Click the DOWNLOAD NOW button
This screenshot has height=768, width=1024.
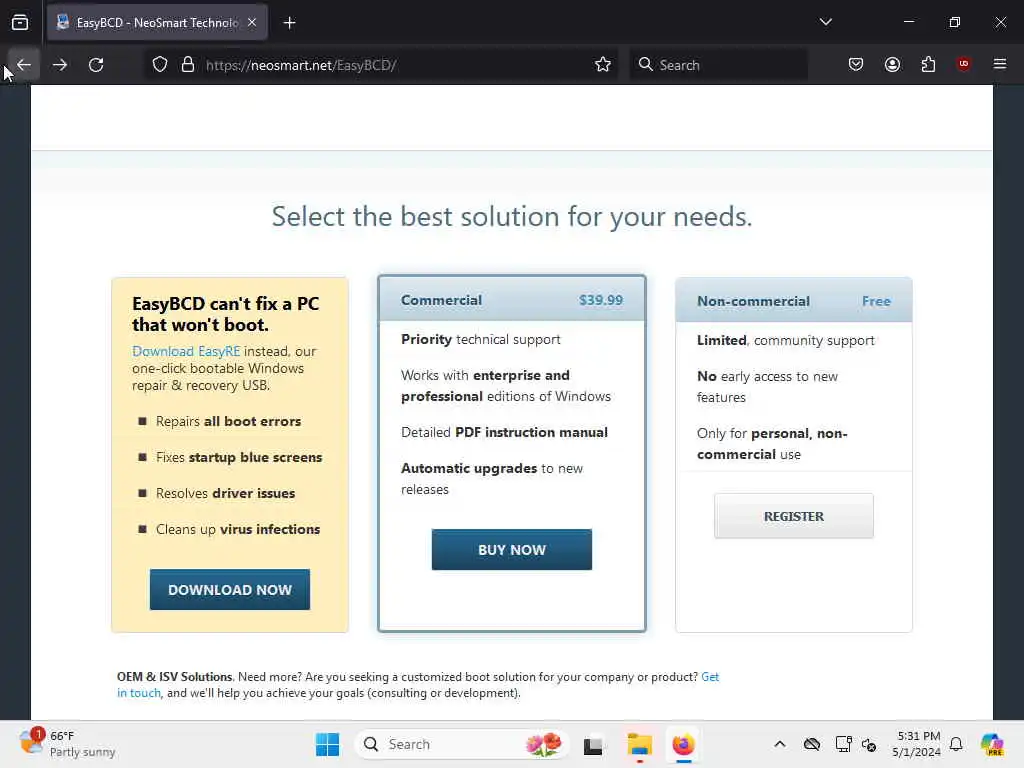(230, 590)
